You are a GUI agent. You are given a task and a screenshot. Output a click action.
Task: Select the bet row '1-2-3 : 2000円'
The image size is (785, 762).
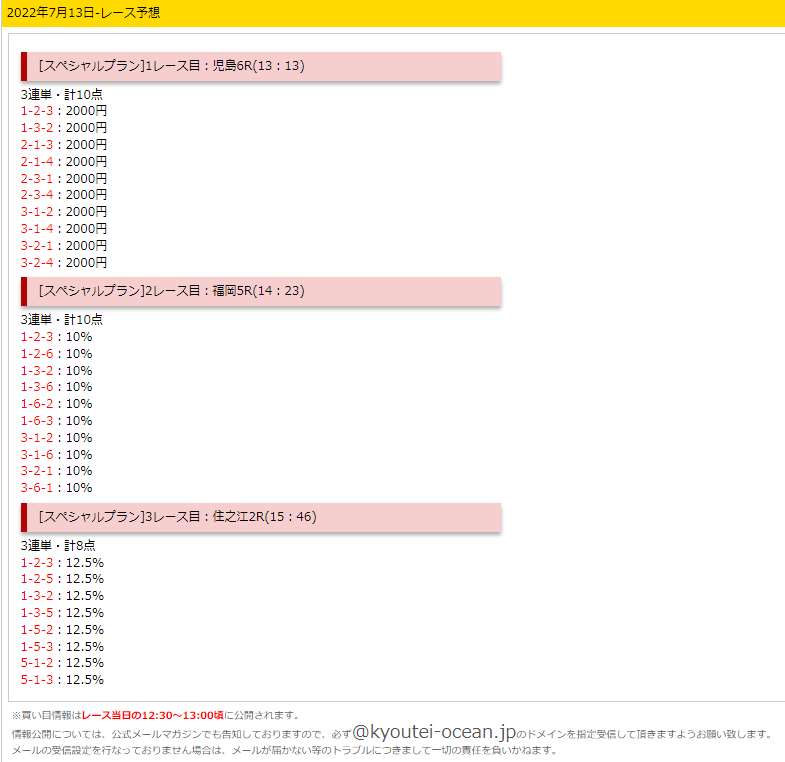coord(64,111)
